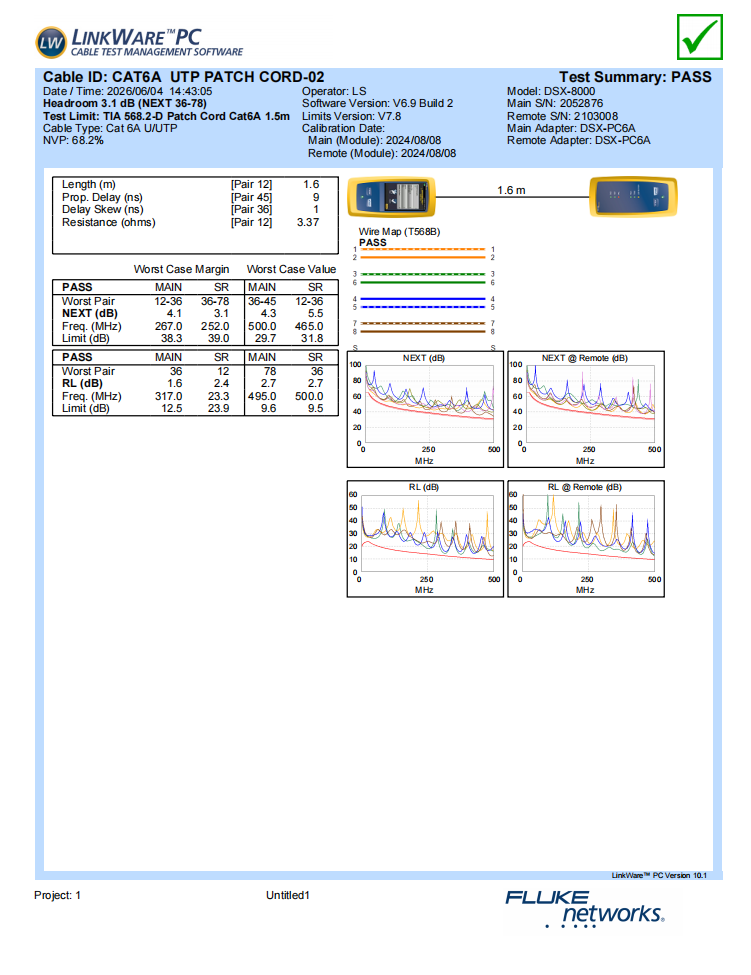Click Main S/N: 2052876

pos(555,104)
